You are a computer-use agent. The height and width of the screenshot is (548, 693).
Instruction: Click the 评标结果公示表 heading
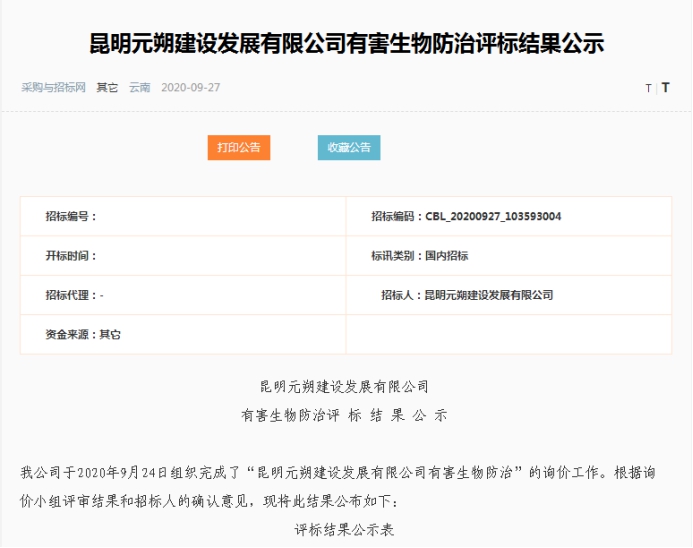point(345,529)
